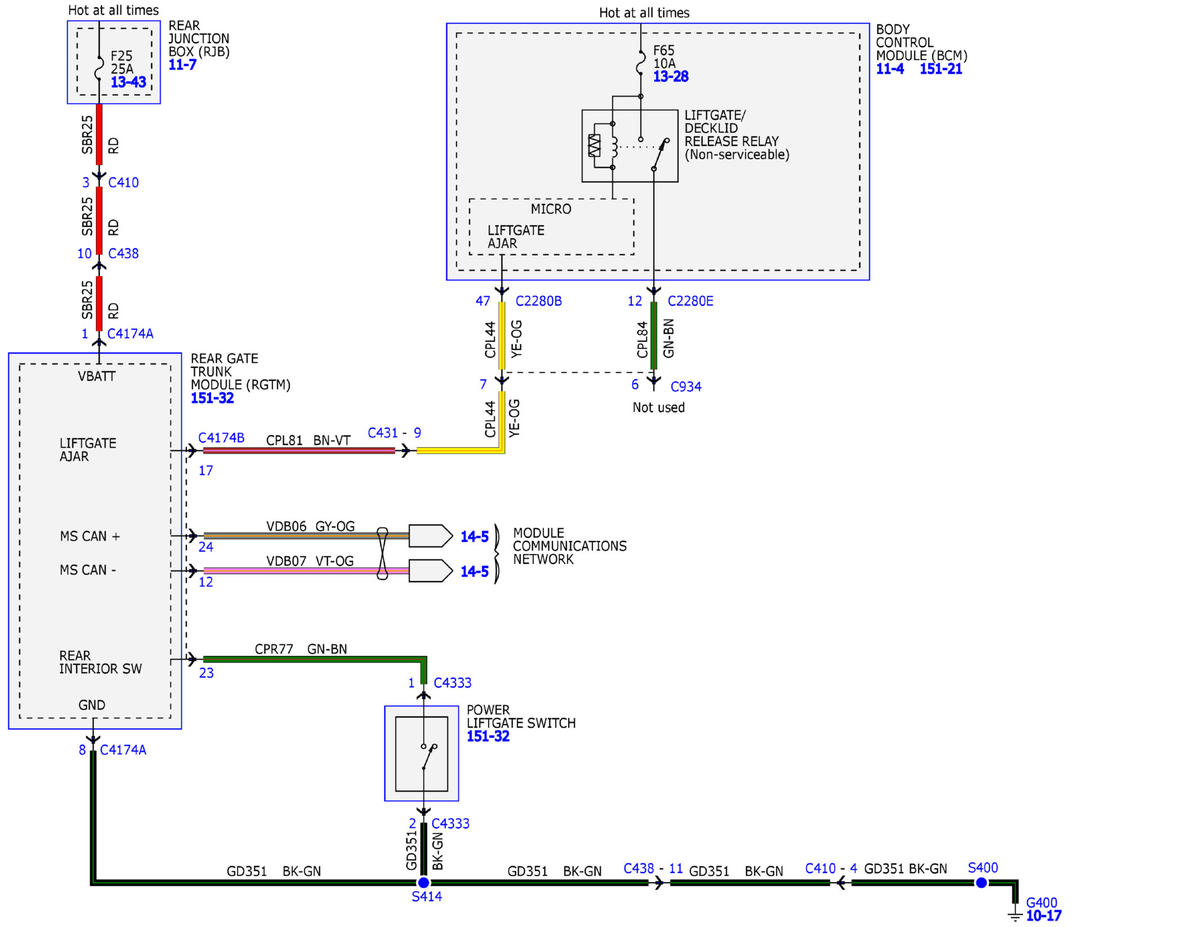Select the C2280B connector label

pos(537,301)
